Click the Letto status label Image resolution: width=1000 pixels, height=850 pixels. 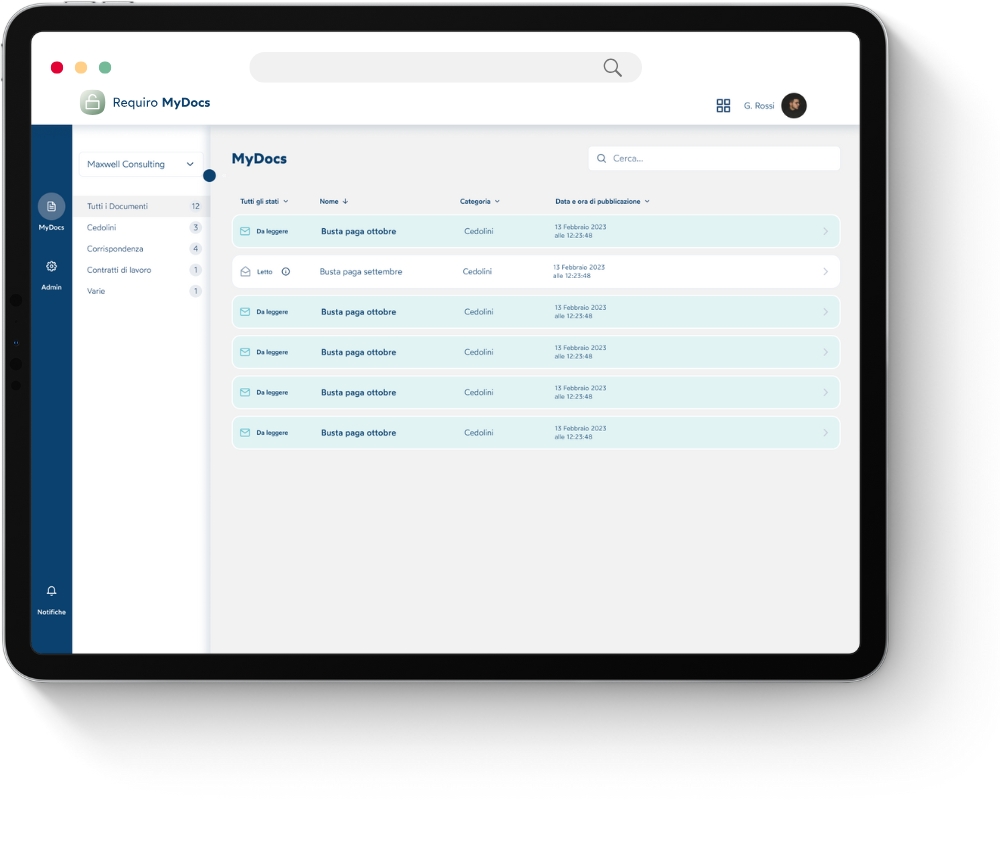265,272
